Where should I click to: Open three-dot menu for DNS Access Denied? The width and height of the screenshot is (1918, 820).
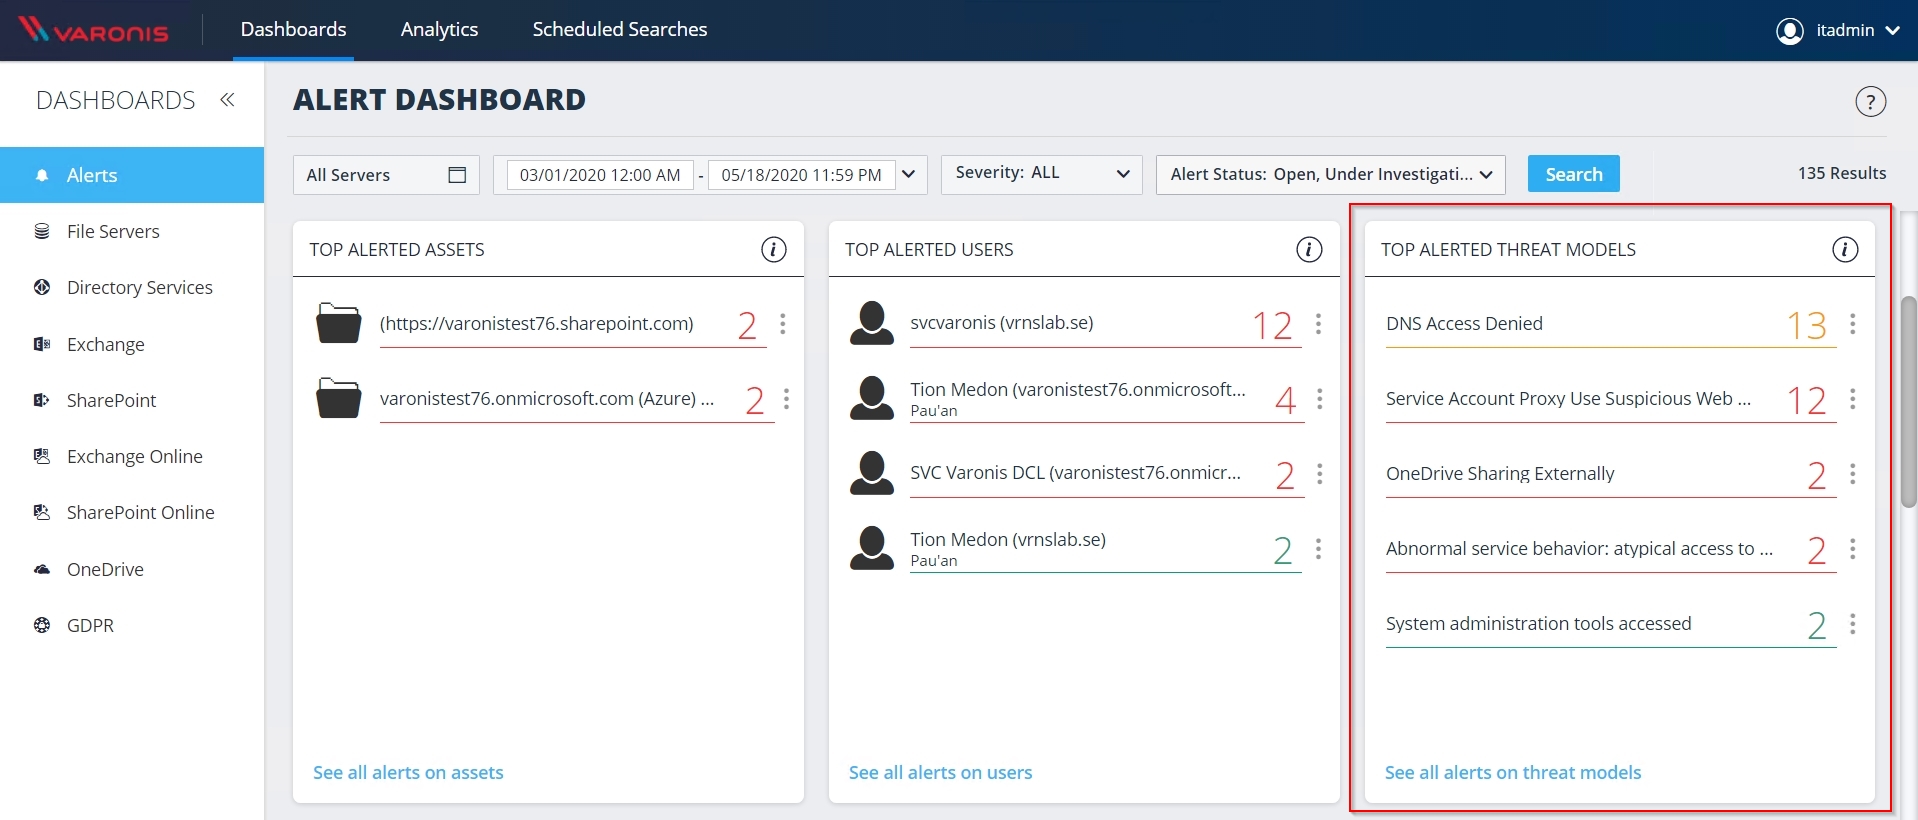[1852, 324]
